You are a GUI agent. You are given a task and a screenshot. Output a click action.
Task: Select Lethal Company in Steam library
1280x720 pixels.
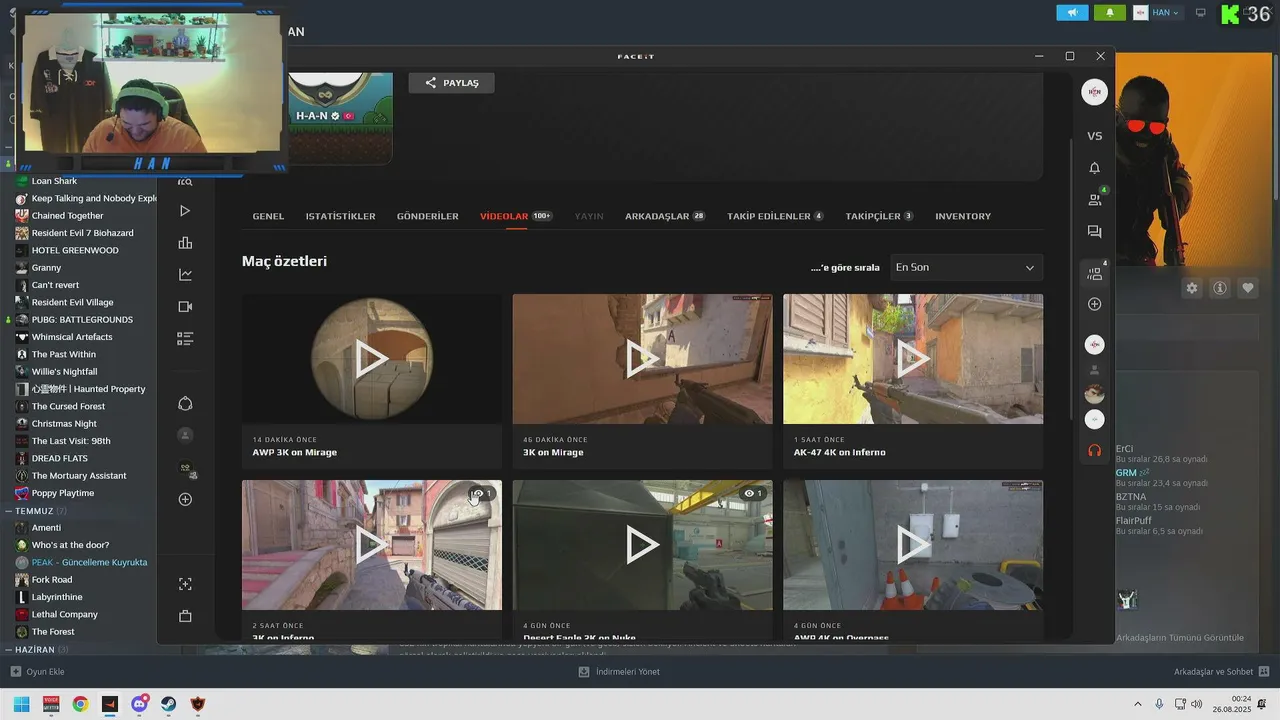(64, 615)
